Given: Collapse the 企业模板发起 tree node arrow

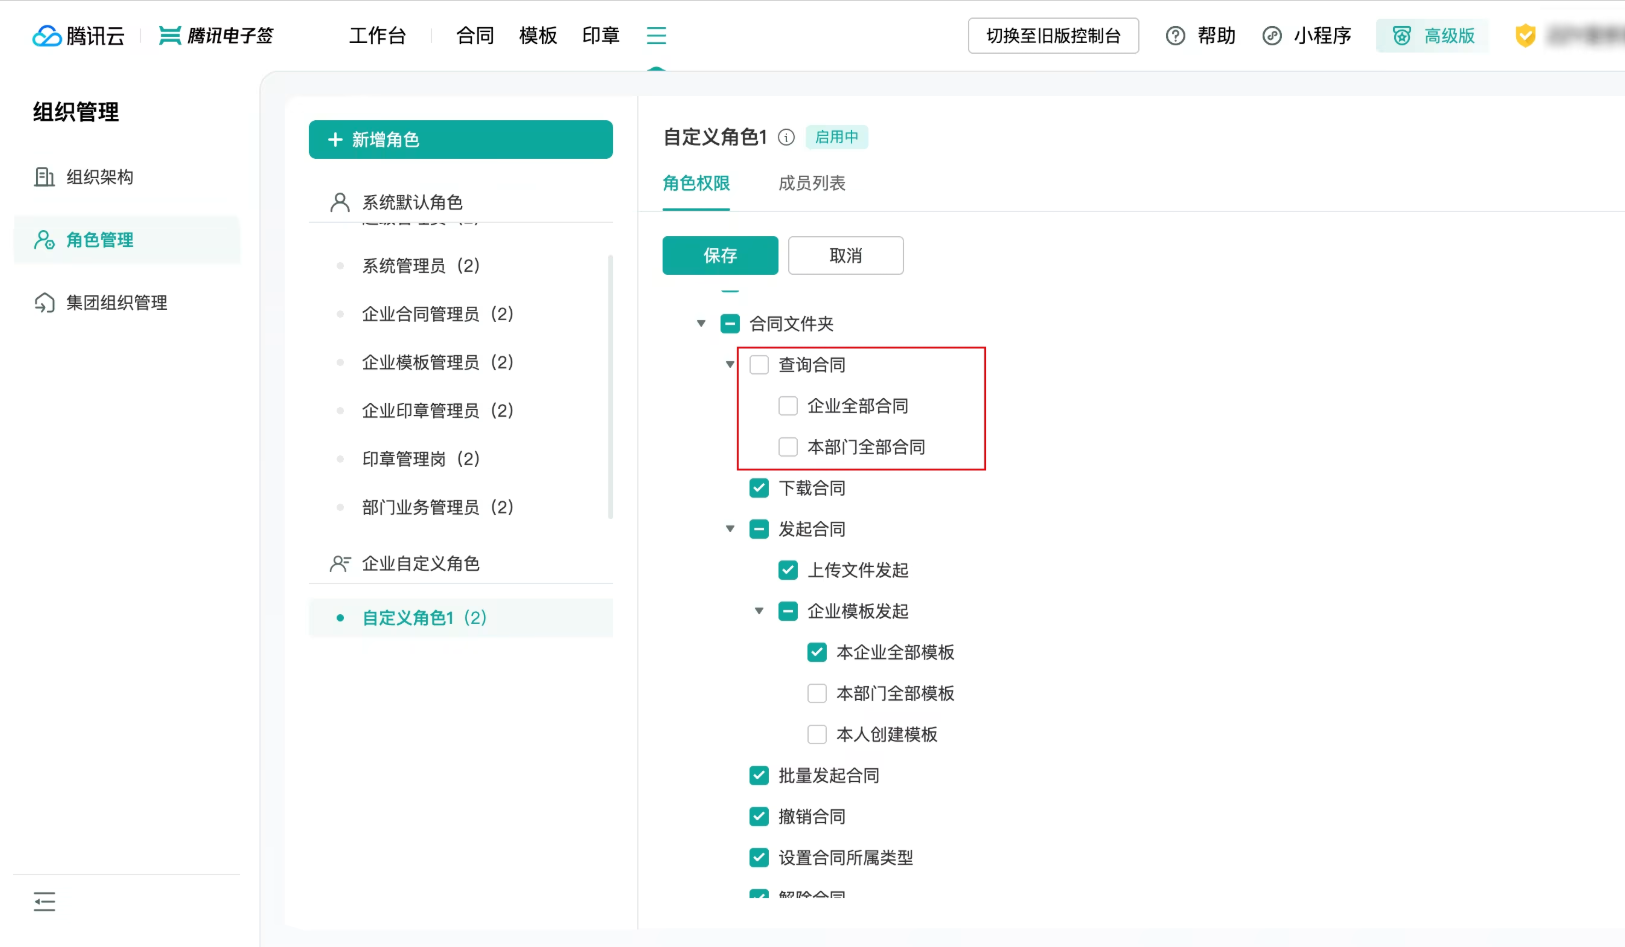Looking at the screenshot, I should pyautogui.click(x=759, y=611).
